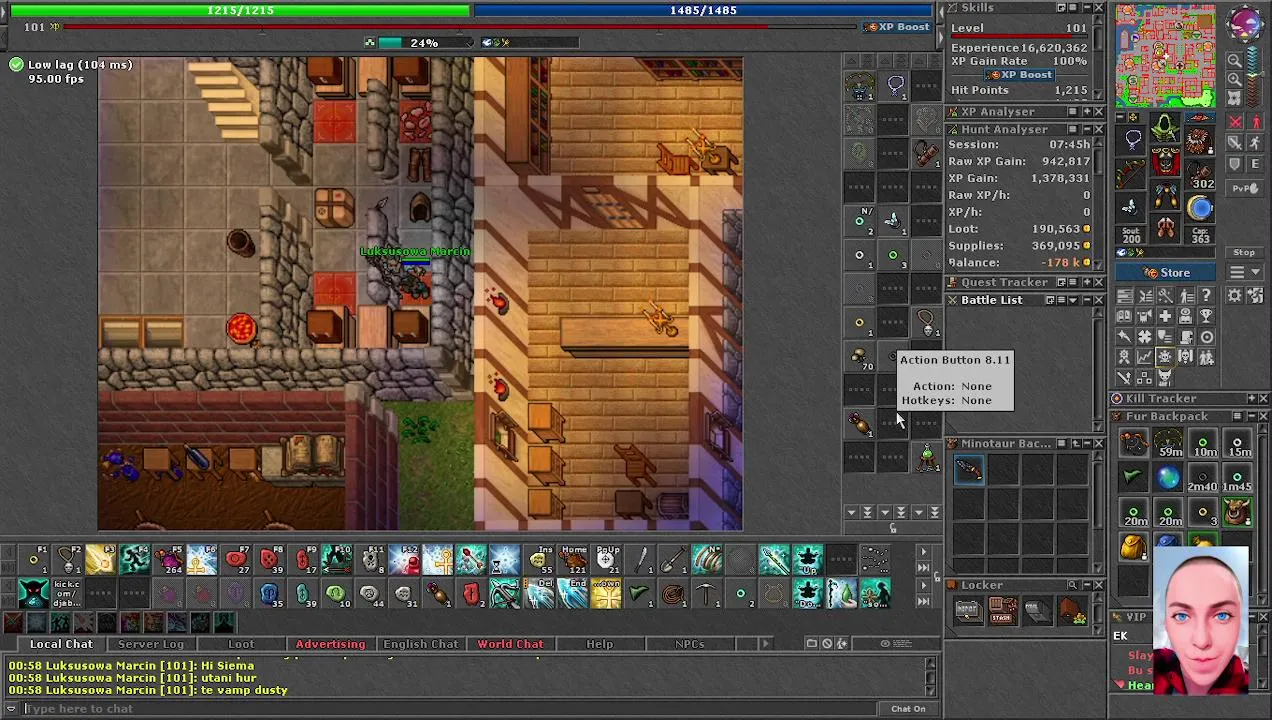1272x720 pixels.
Task: Center the minimap on the character
Action: tap(1235, 98)
